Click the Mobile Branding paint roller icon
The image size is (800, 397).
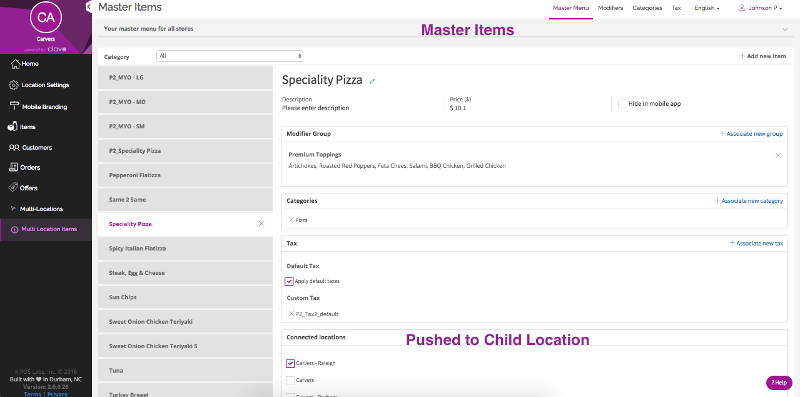(x=14, y=106)
